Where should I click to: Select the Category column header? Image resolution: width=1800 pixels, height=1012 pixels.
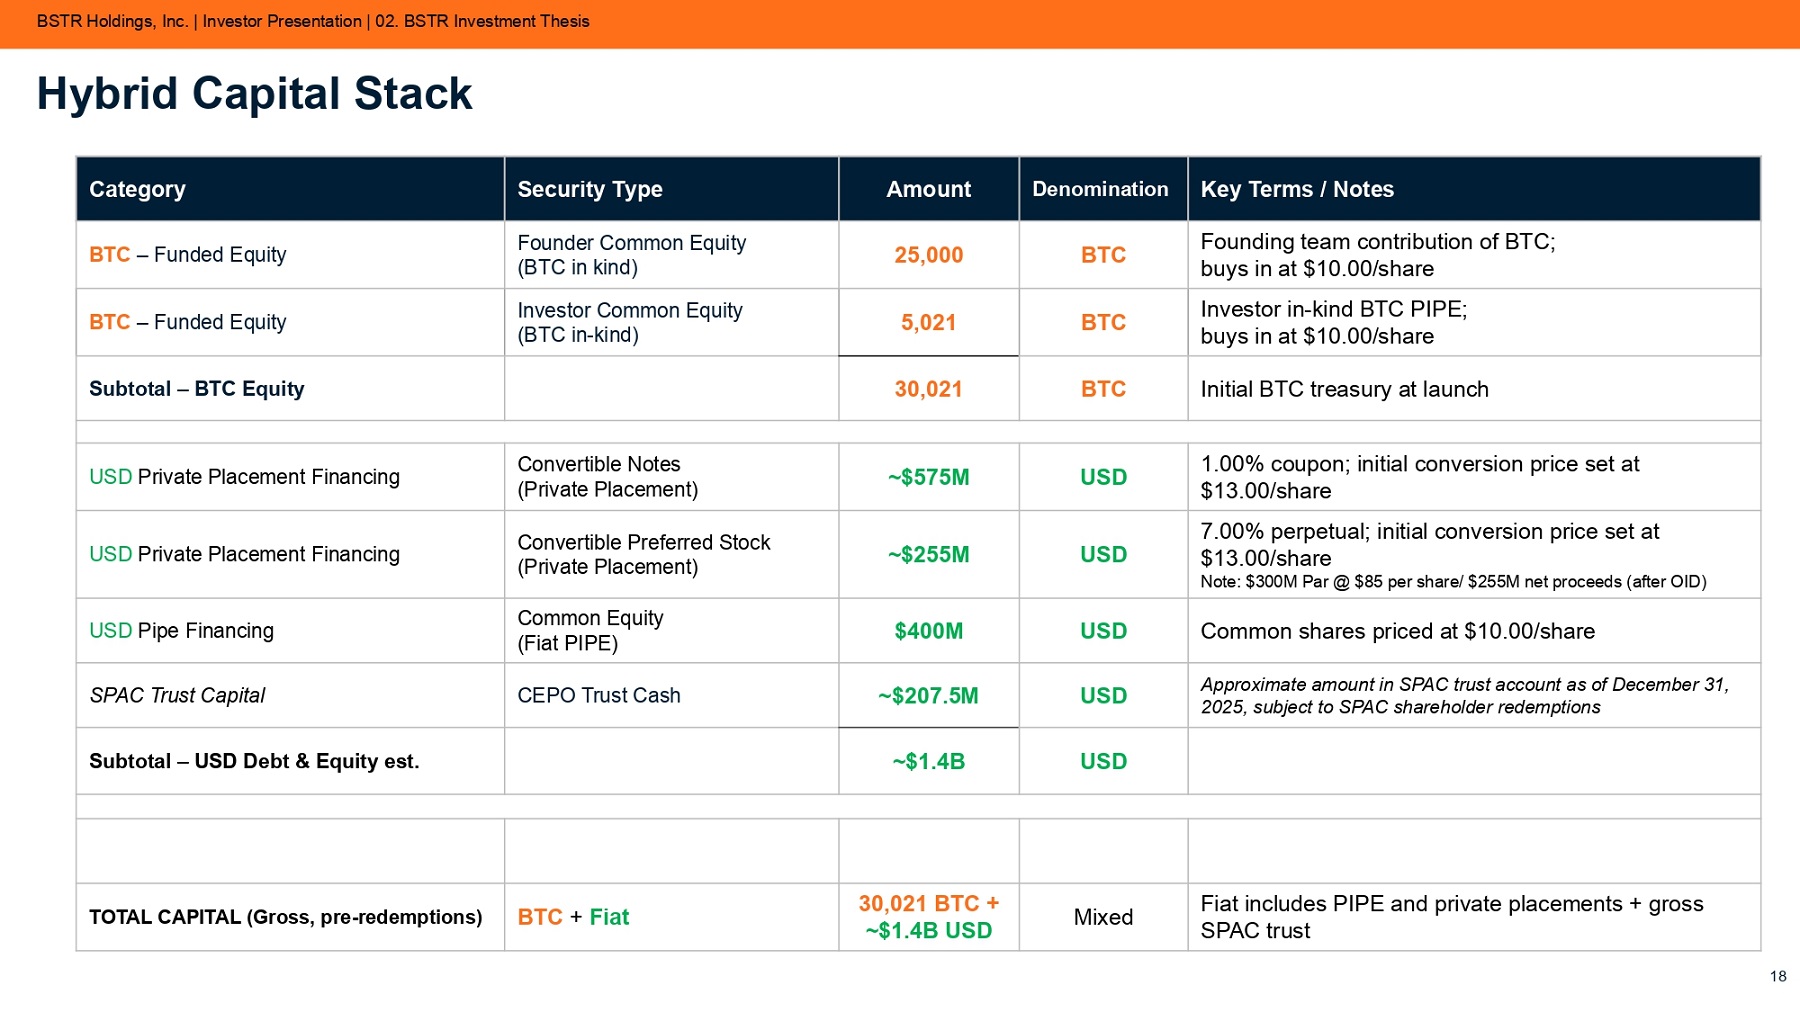pyautogui.click(x=137, y=189)
